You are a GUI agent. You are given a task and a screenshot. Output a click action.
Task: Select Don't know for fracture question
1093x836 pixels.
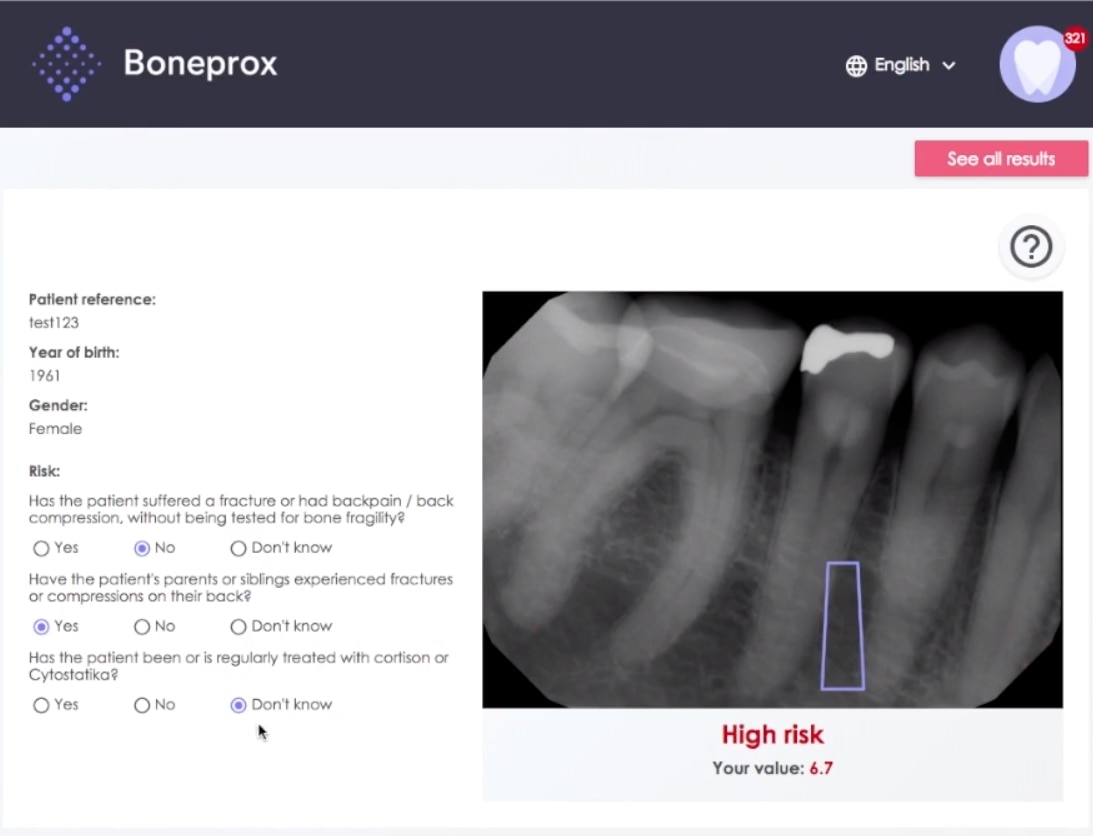click(x=238, y=548)
